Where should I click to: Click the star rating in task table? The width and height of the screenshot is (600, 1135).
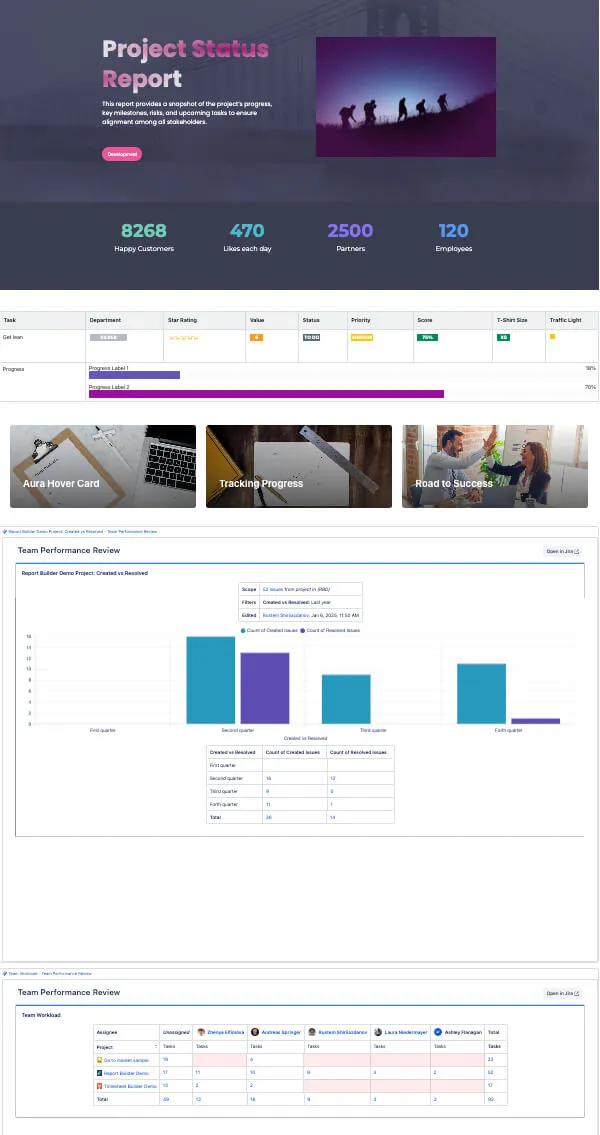[184, 338]
